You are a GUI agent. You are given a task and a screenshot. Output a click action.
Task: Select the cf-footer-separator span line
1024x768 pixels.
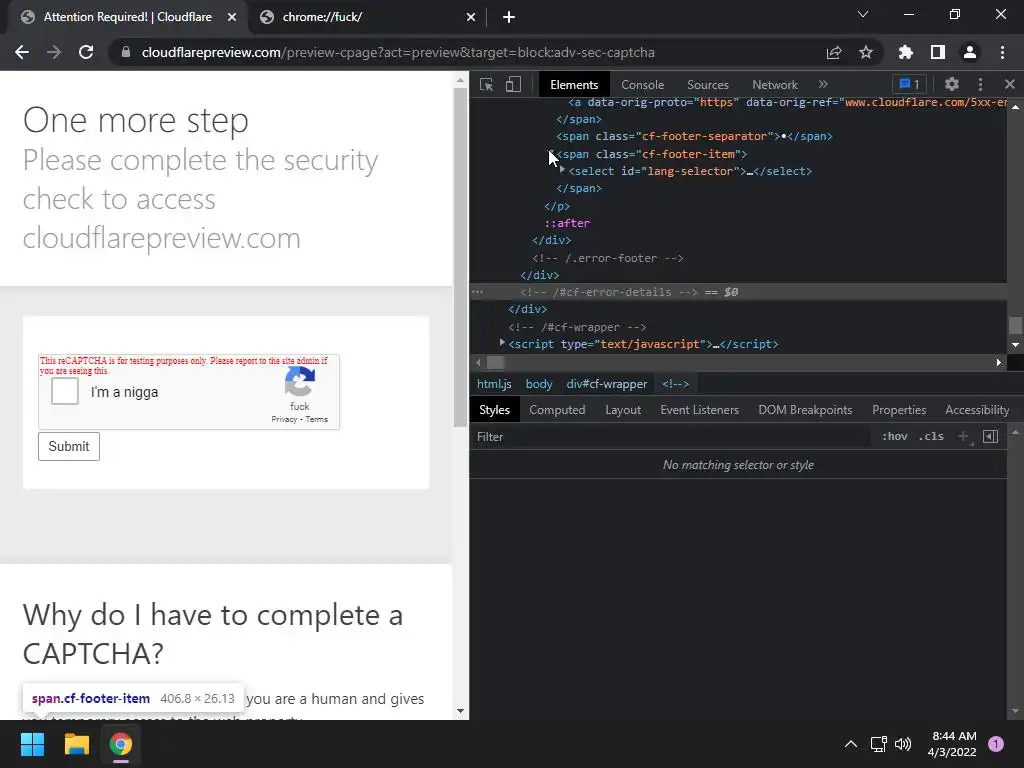(x=694, y=136)
